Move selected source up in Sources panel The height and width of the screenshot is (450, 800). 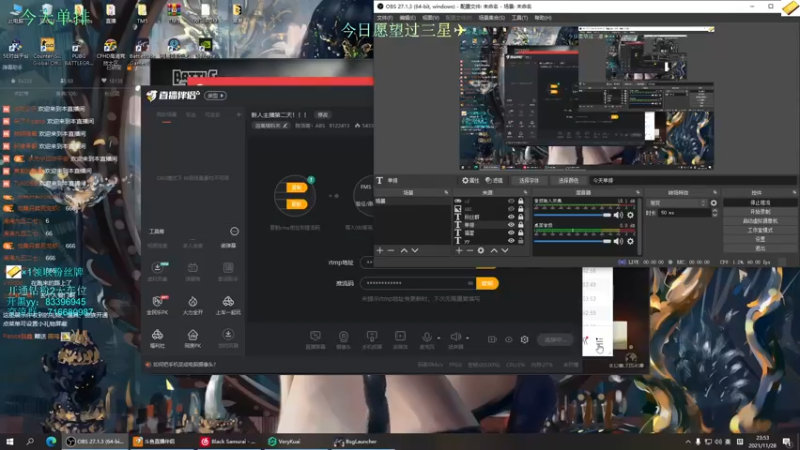(494, 251)
